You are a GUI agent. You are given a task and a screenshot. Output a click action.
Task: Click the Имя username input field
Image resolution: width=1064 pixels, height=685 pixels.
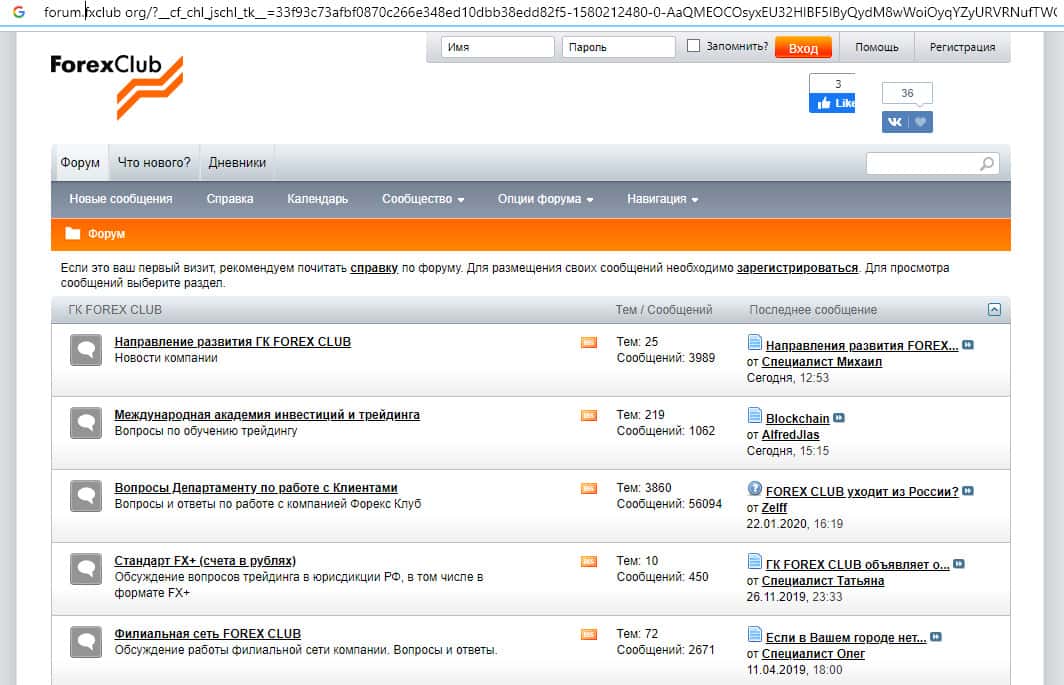497,47
